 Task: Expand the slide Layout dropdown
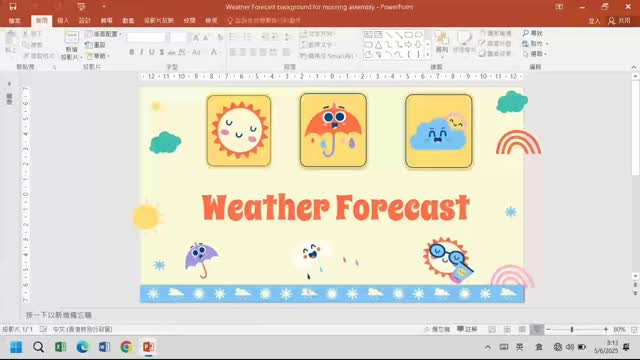click(103, 34)
